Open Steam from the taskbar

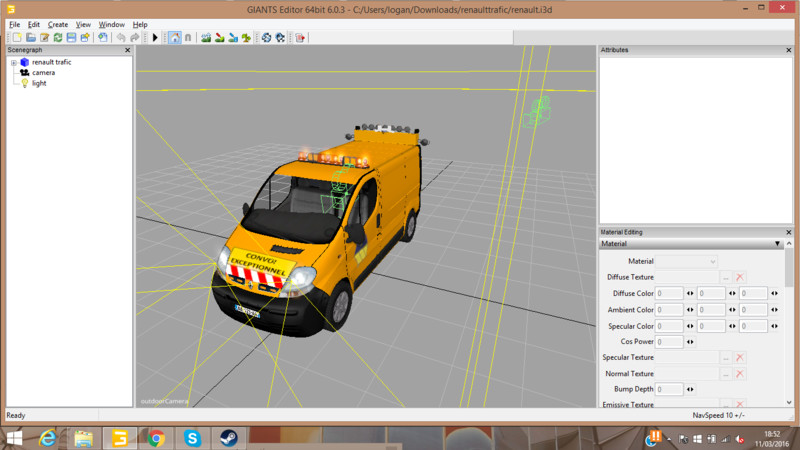(x=229, y=438)
